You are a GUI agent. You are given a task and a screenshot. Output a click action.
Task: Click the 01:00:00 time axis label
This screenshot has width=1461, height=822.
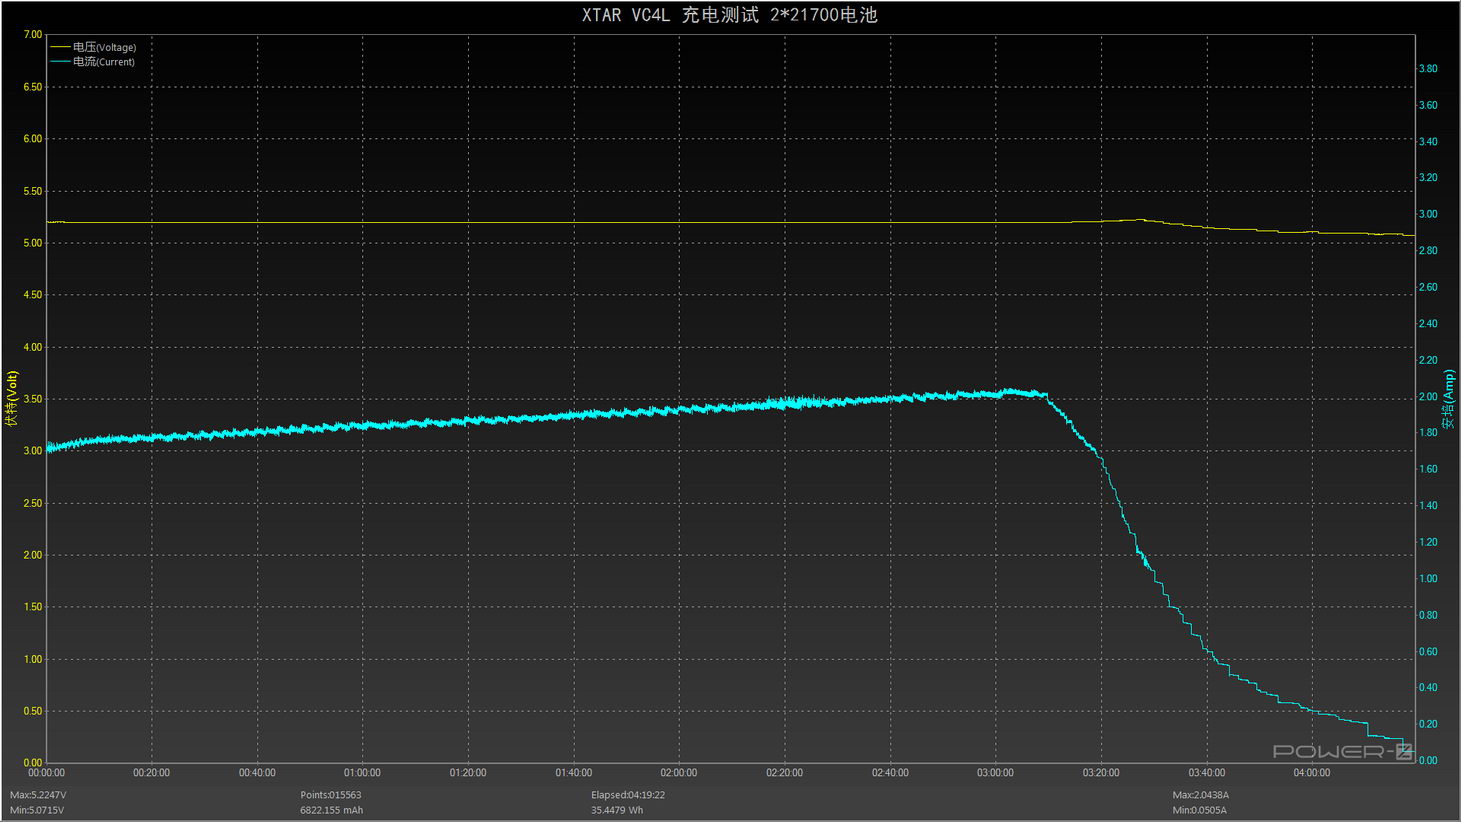(362, 773)
